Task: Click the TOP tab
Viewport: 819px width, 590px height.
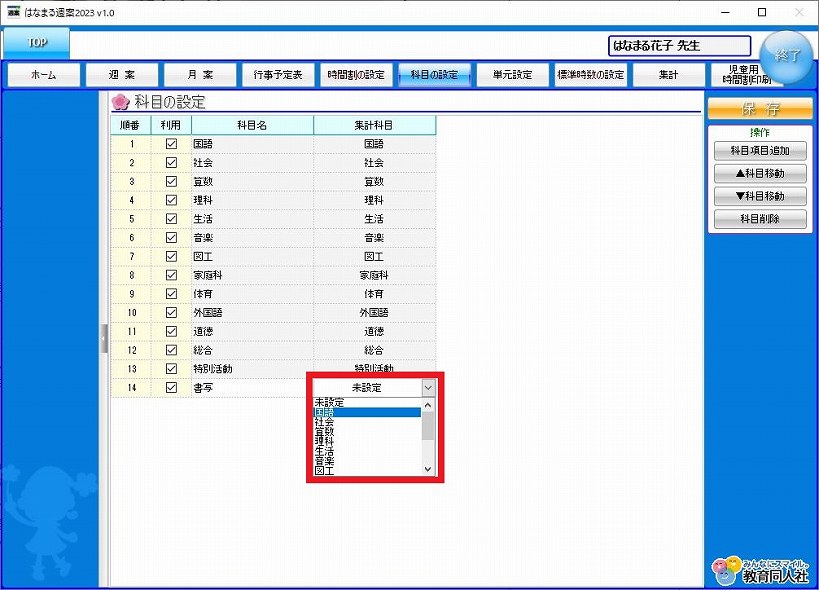Action: coord(37,43)
